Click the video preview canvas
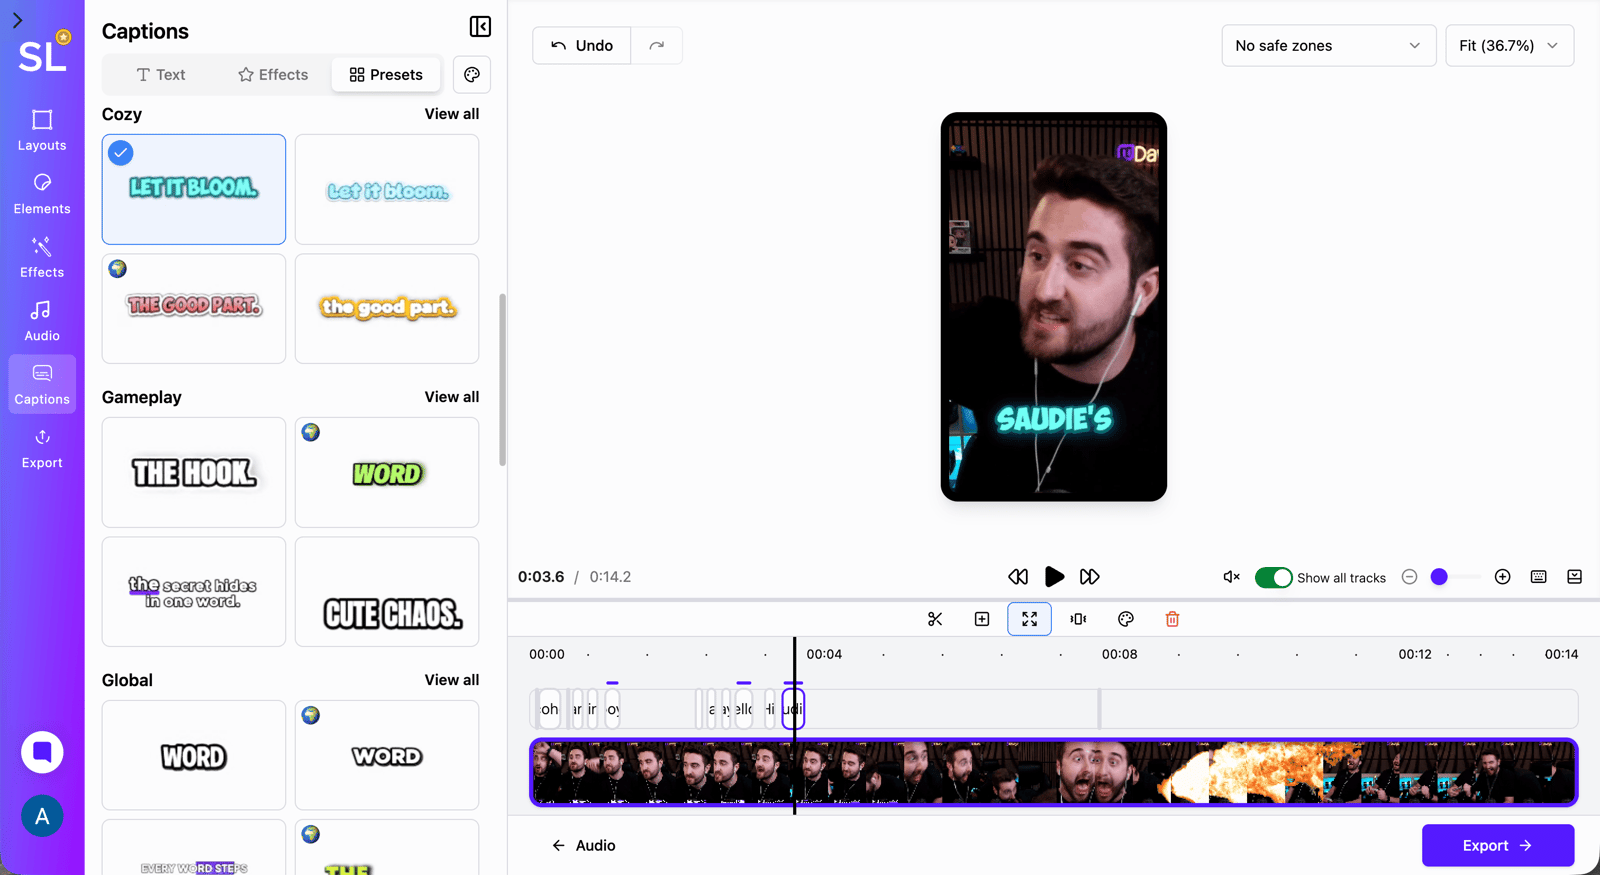 pos(1053,307)
